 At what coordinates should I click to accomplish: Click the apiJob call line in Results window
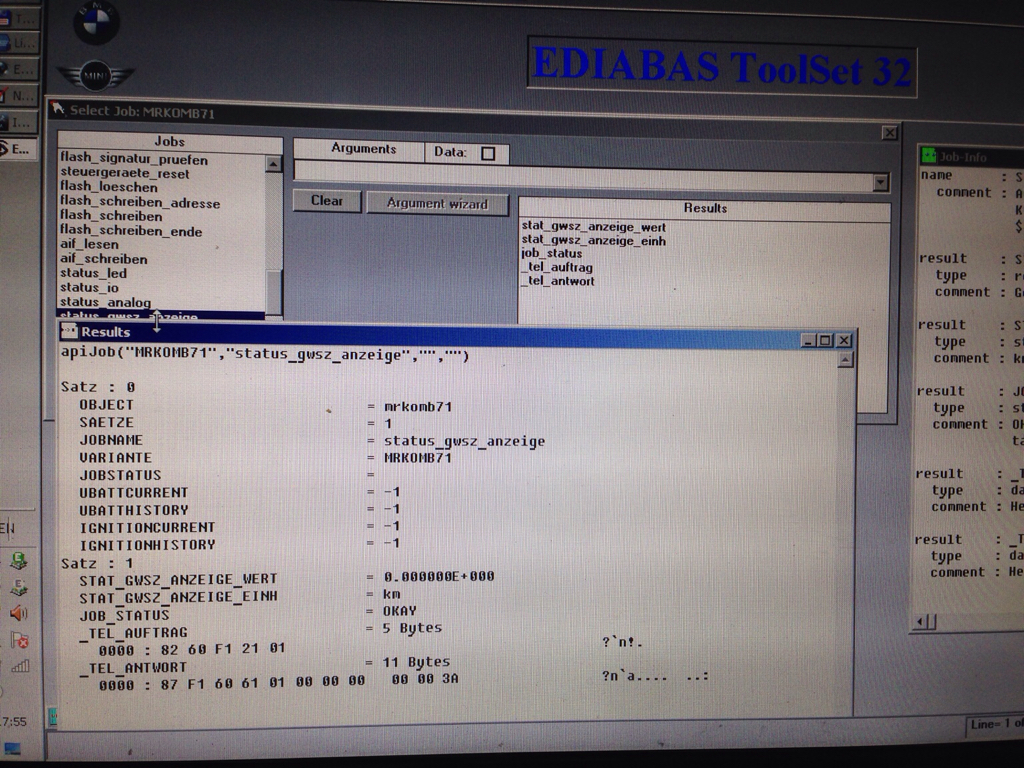click(265, 355)
